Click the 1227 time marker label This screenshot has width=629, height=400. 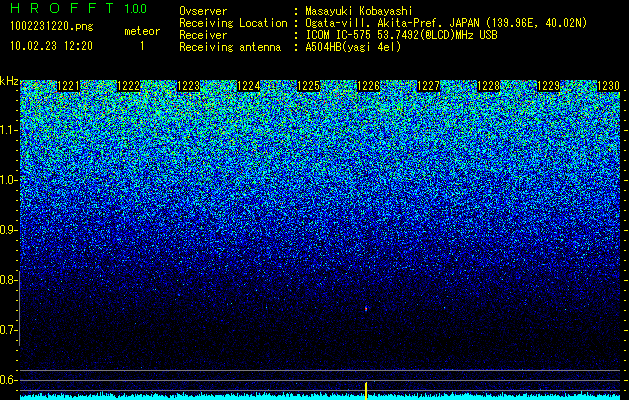(x=428, y=86)
